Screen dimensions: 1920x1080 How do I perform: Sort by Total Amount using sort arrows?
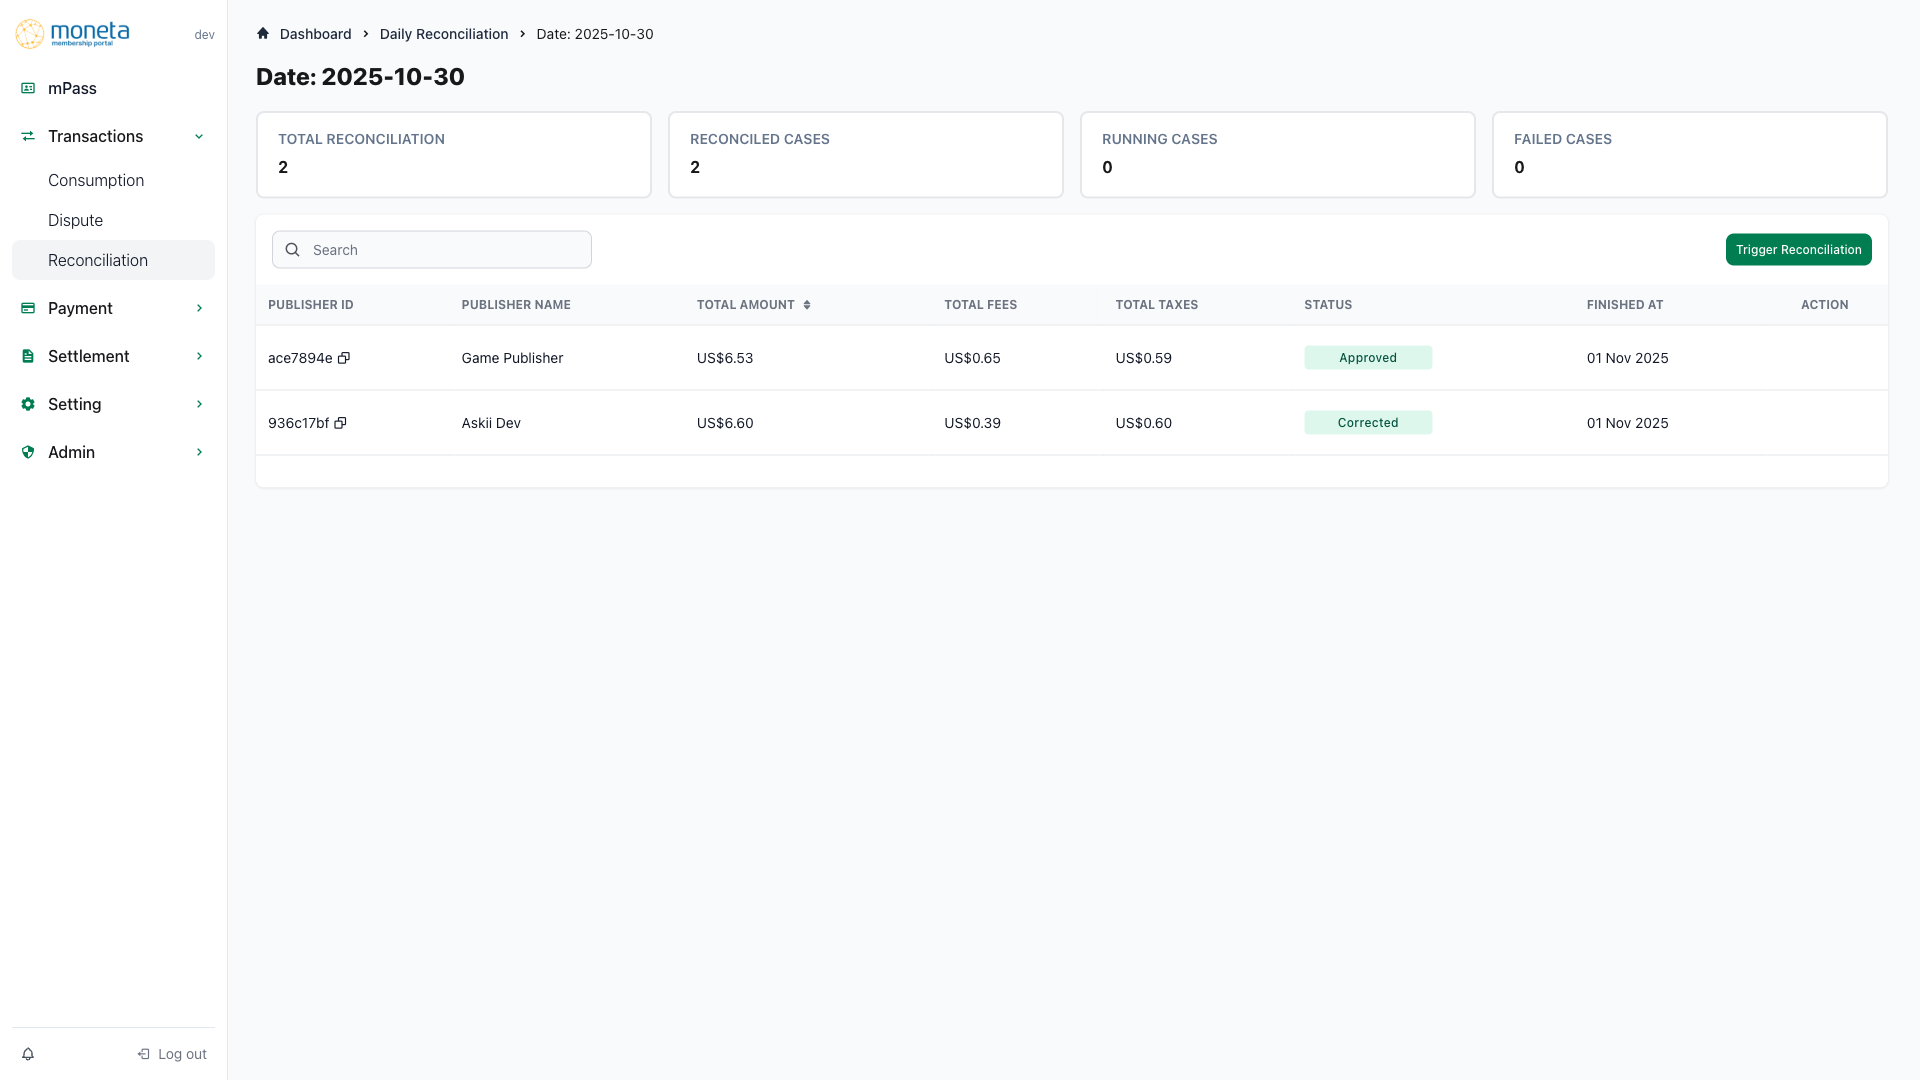(x=808, y=304)
